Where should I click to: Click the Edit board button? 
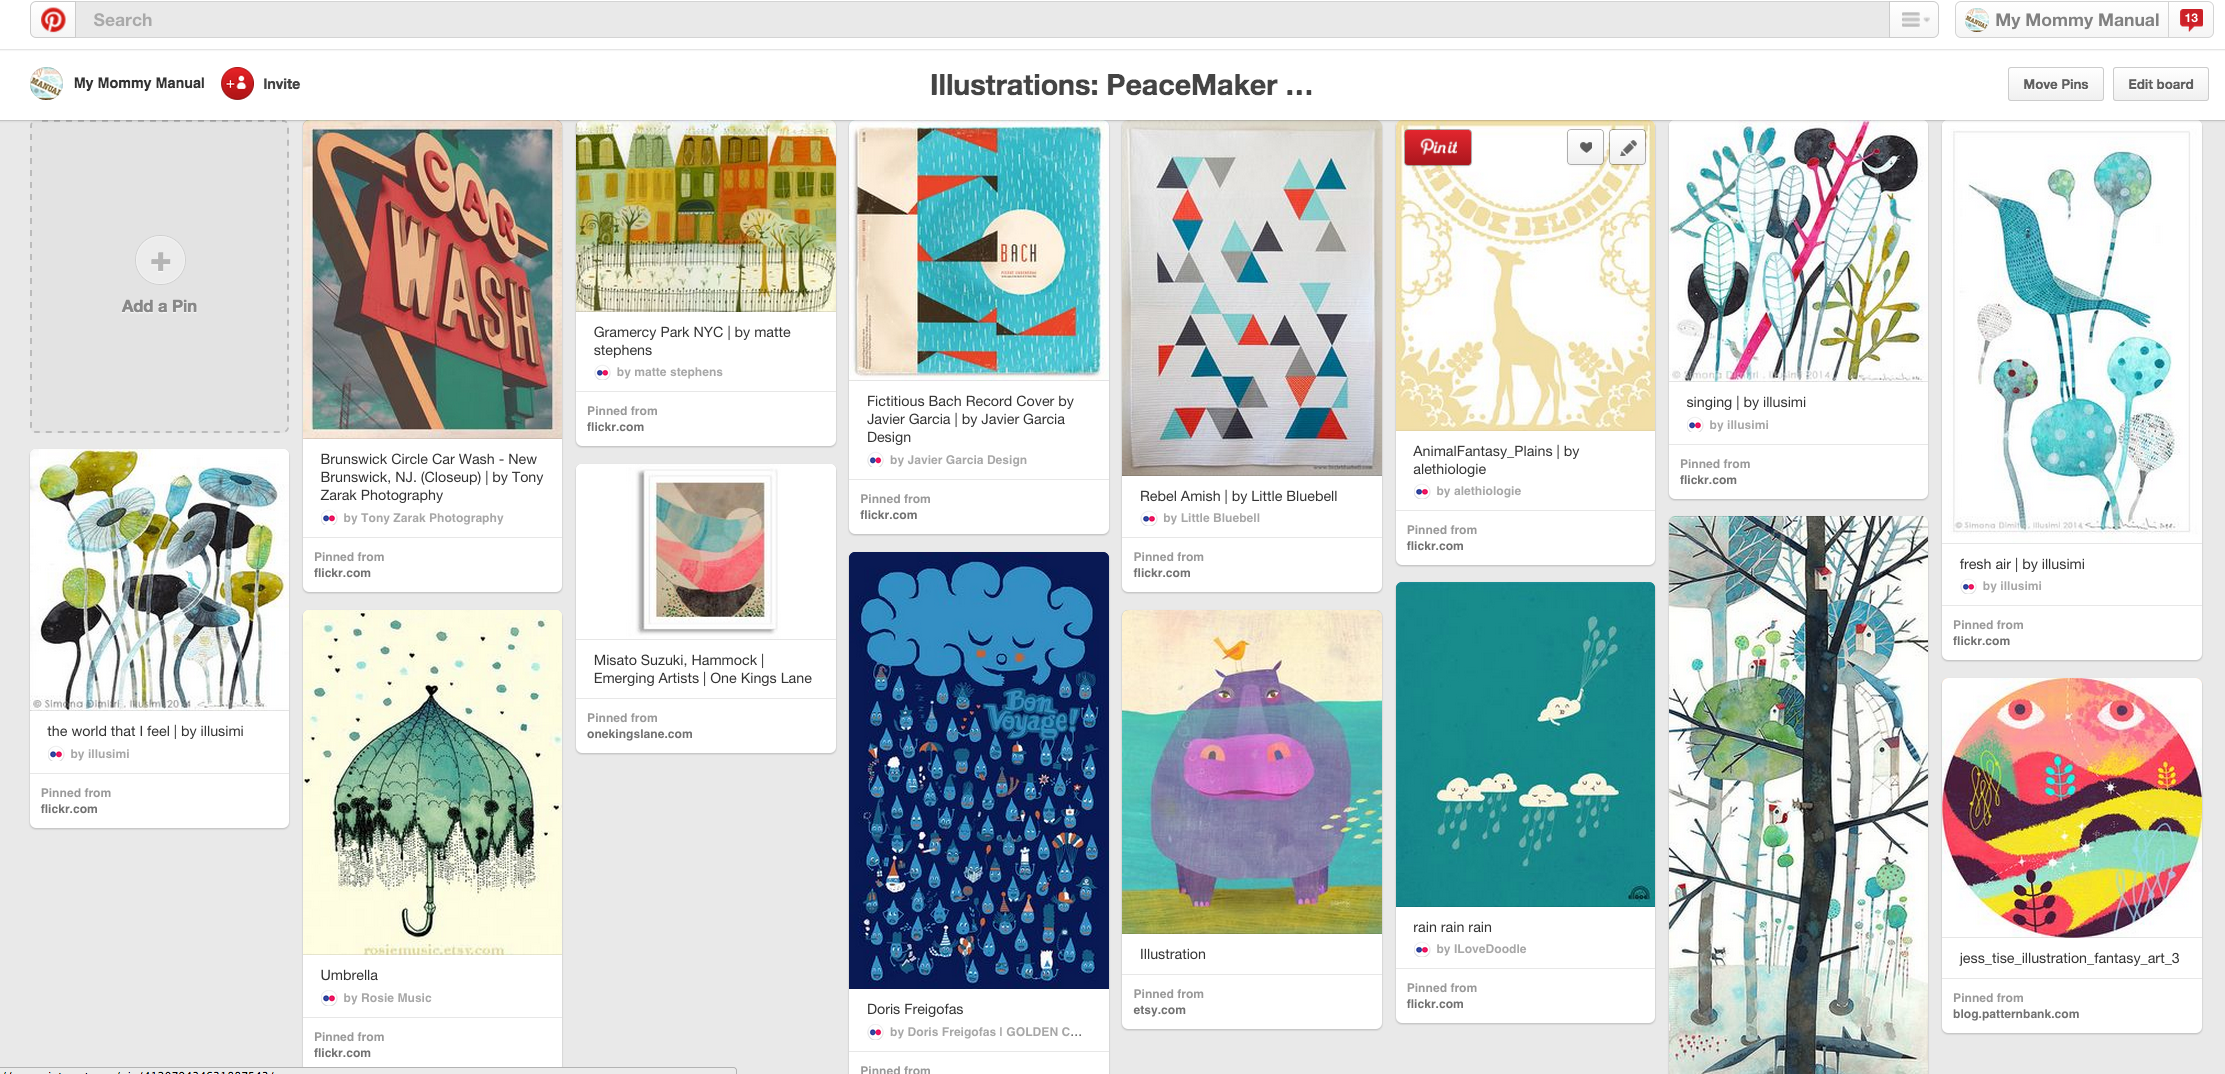pyautogui.click(x=2160, y=84)
